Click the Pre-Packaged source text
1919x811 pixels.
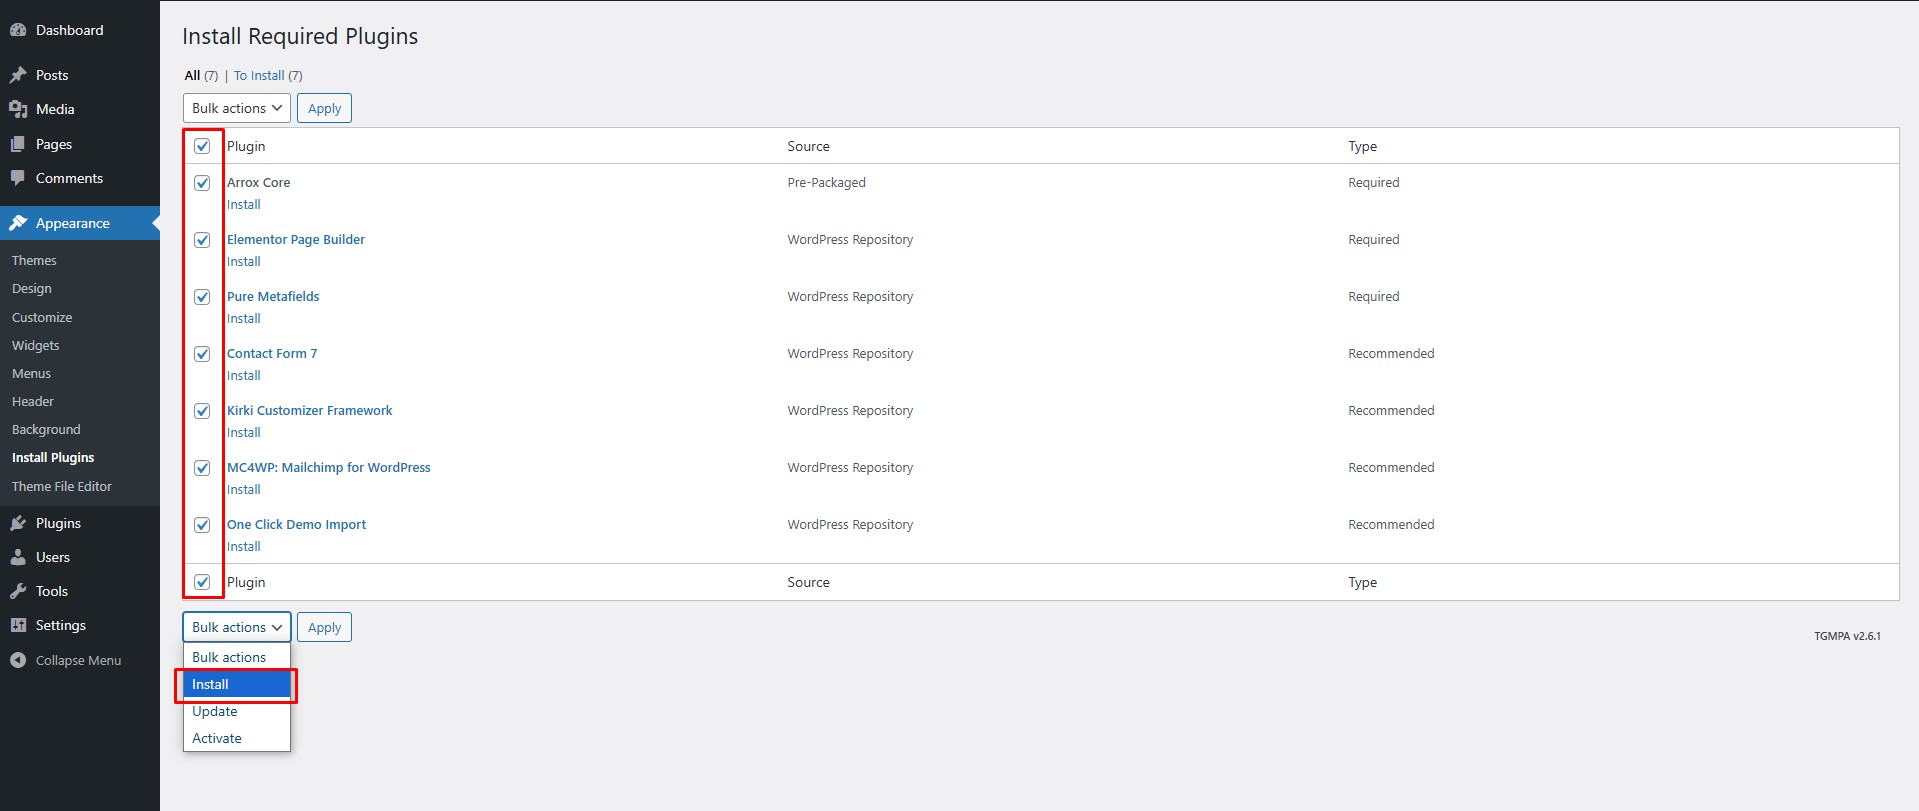pyautogui.click(x=826, y=182)
